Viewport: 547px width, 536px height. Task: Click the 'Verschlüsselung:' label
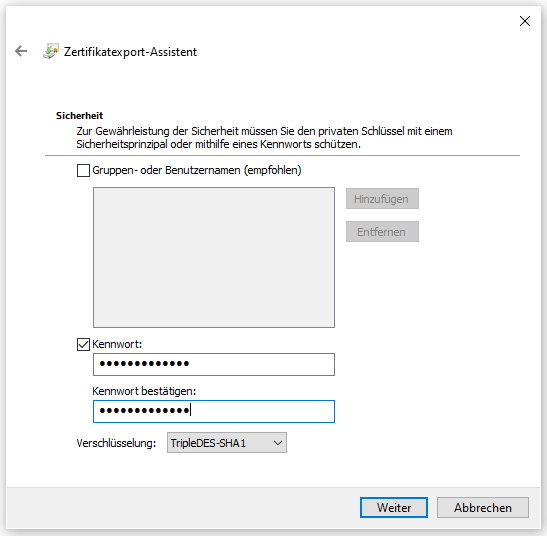pos(116,443)
